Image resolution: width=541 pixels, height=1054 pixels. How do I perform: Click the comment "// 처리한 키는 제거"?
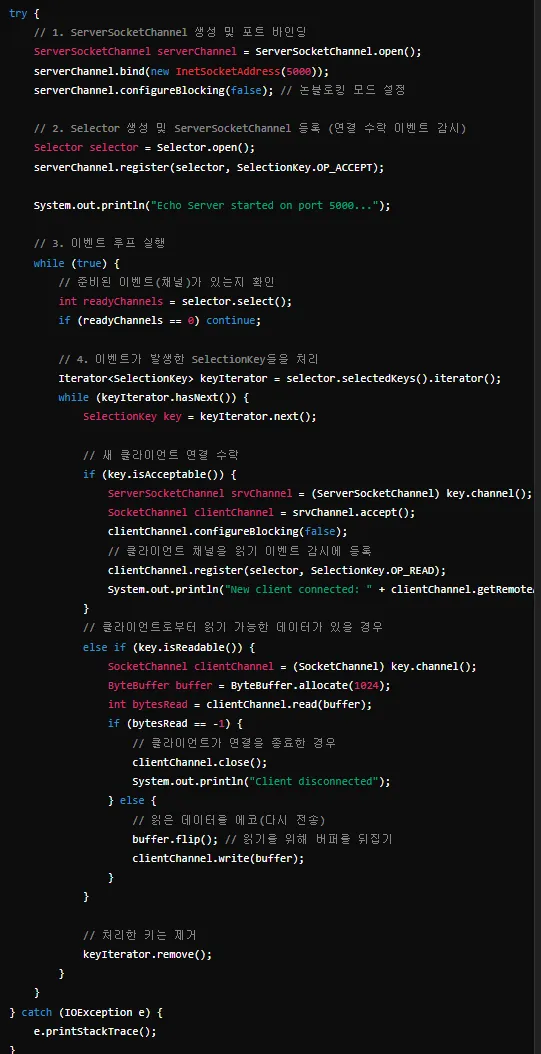point(139,935)
